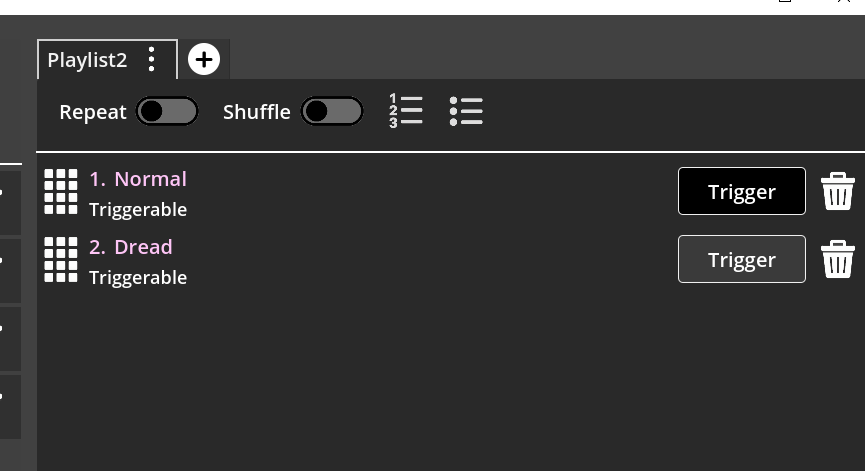Click the Triggerable label under Normal
This screenshot has height=471, width=865.
tap(138, 210)
